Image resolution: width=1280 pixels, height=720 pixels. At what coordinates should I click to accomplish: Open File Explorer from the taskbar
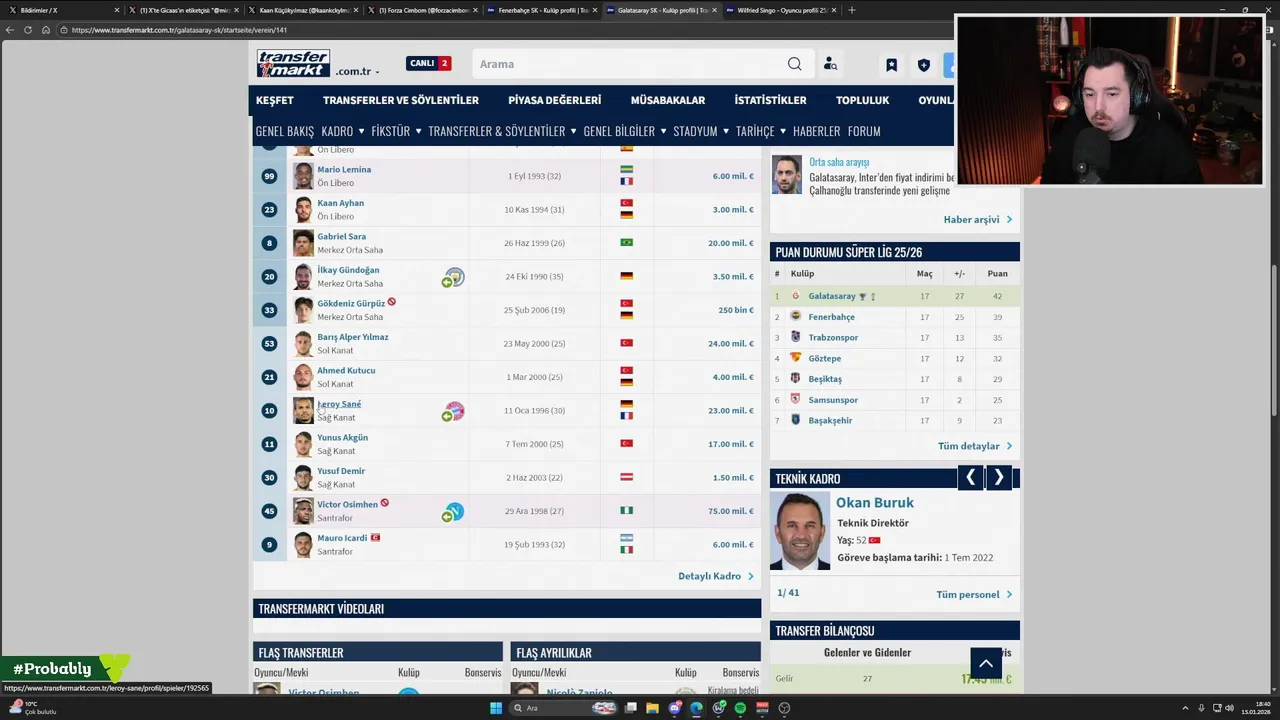(653, 708)
